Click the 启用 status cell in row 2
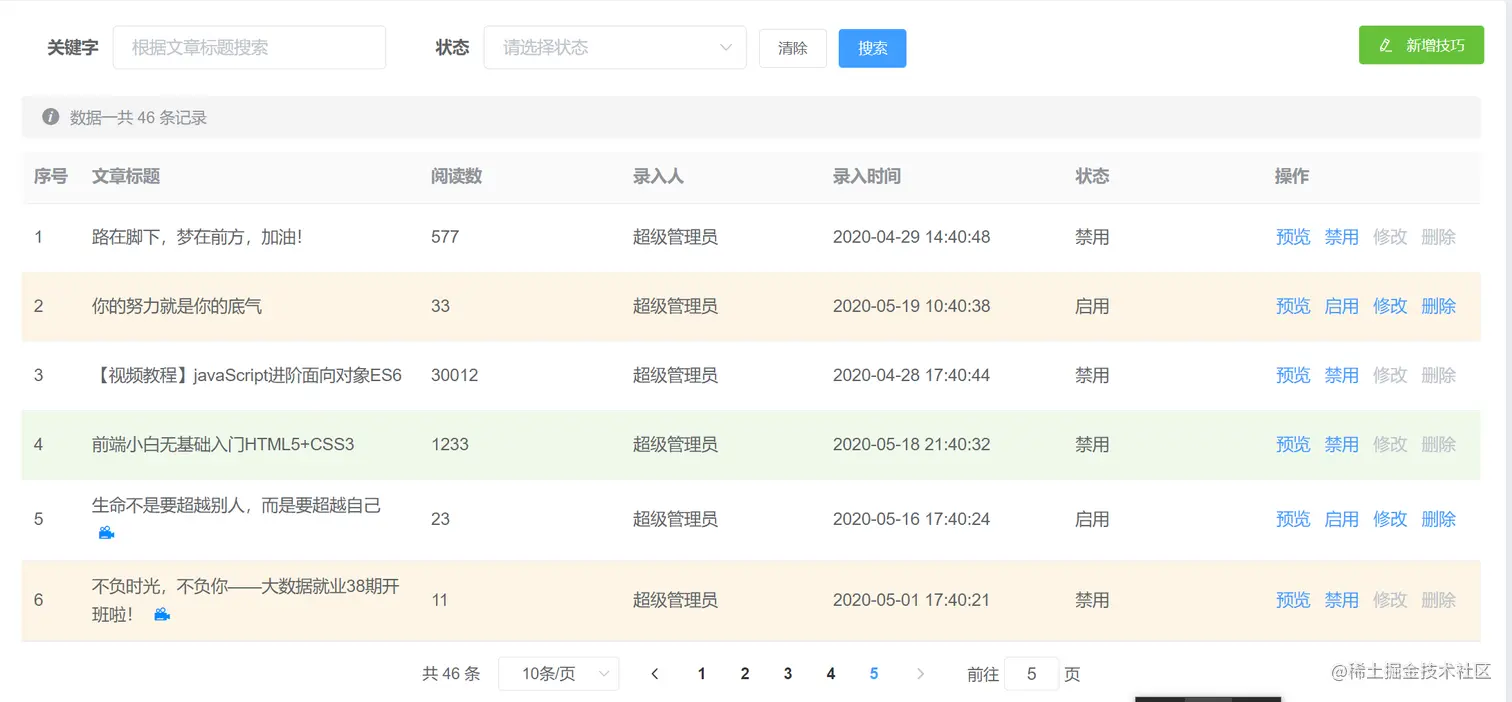Image resolution: width=1512 pixels, height=702 pixels. click(1092, 306)
